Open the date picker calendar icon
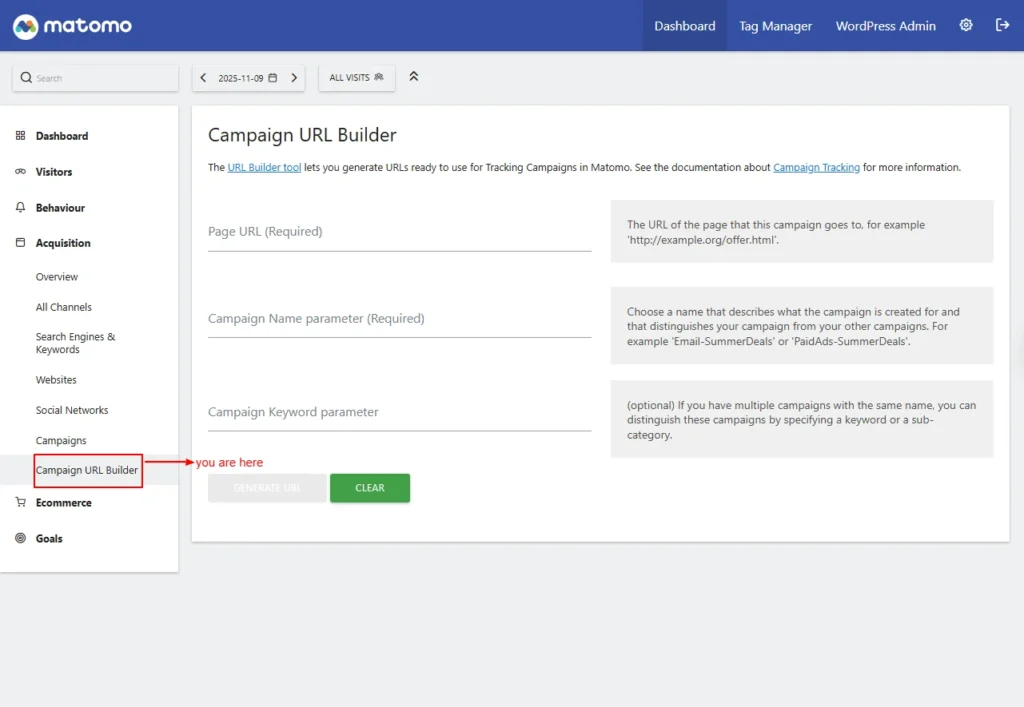 [272, 78]
